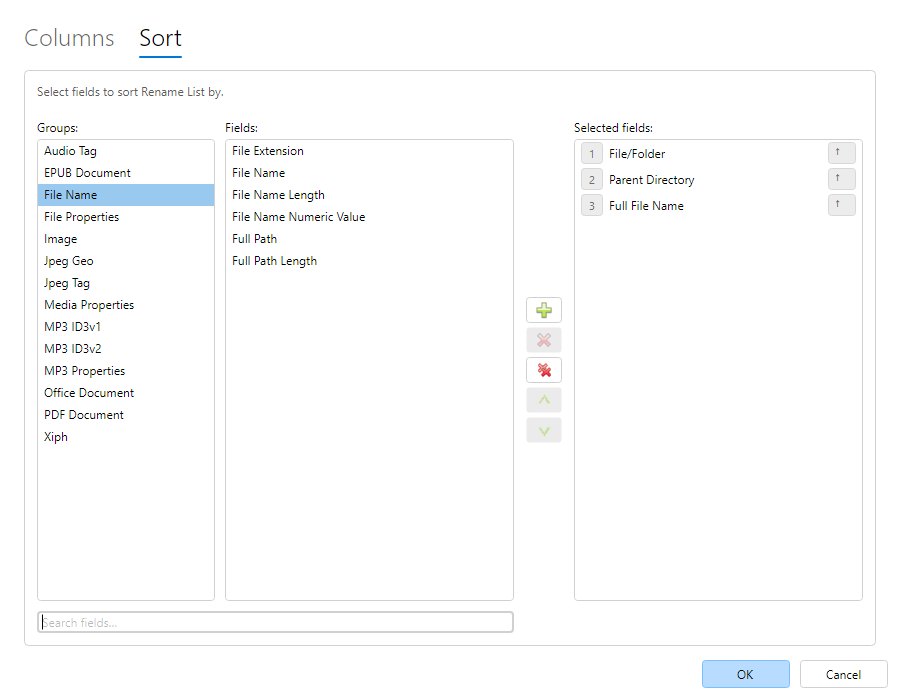Viewport: 900px width, 700px height.
Task: Select the MP3 ID3v1 group
Action: tap(126, 326)
